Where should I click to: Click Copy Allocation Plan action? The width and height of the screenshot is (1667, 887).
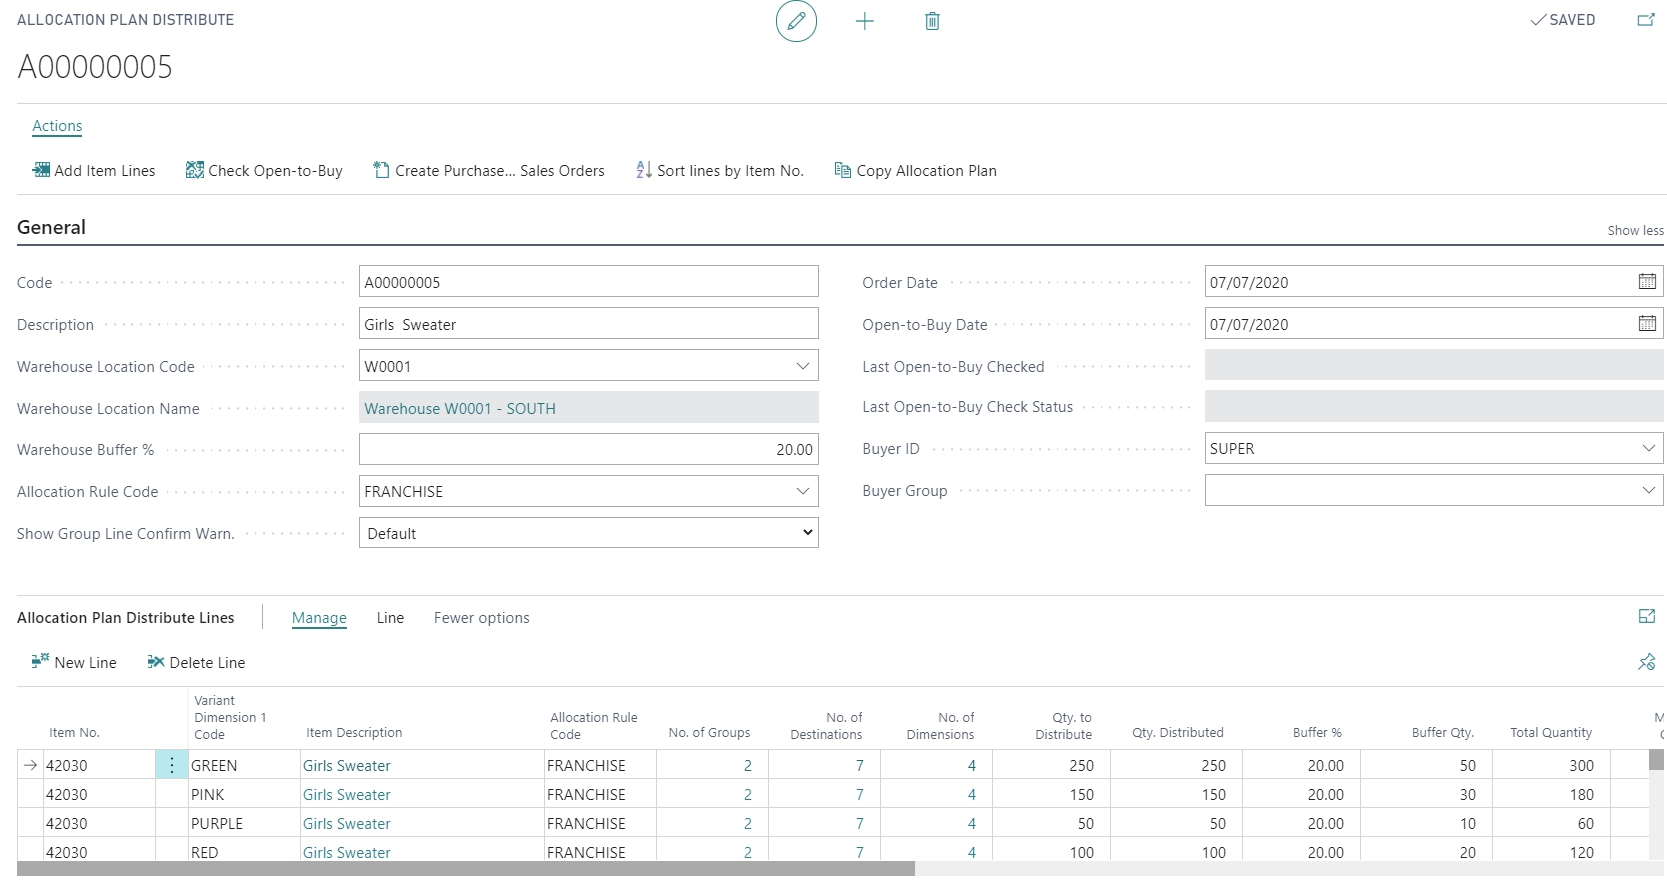tap(915, 171)
